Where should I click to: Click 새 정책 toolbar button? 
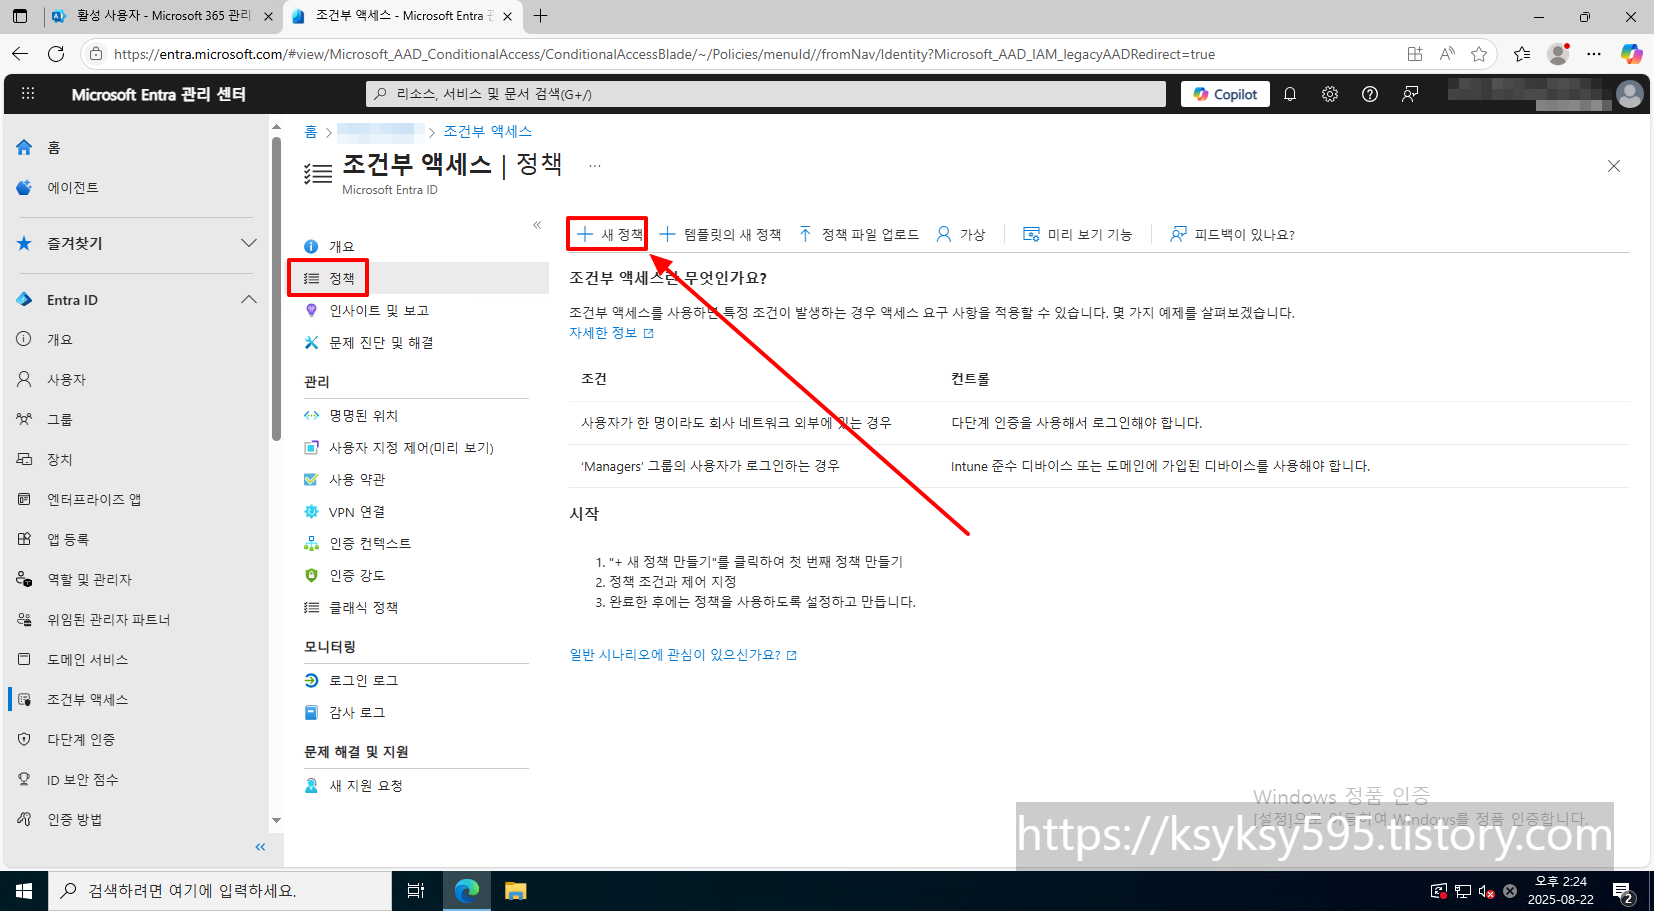coord(609,234)
